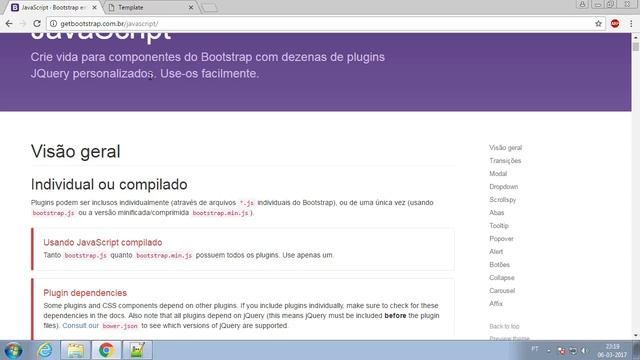Navigate to Popover in sidebar

(x=501, y=239)
